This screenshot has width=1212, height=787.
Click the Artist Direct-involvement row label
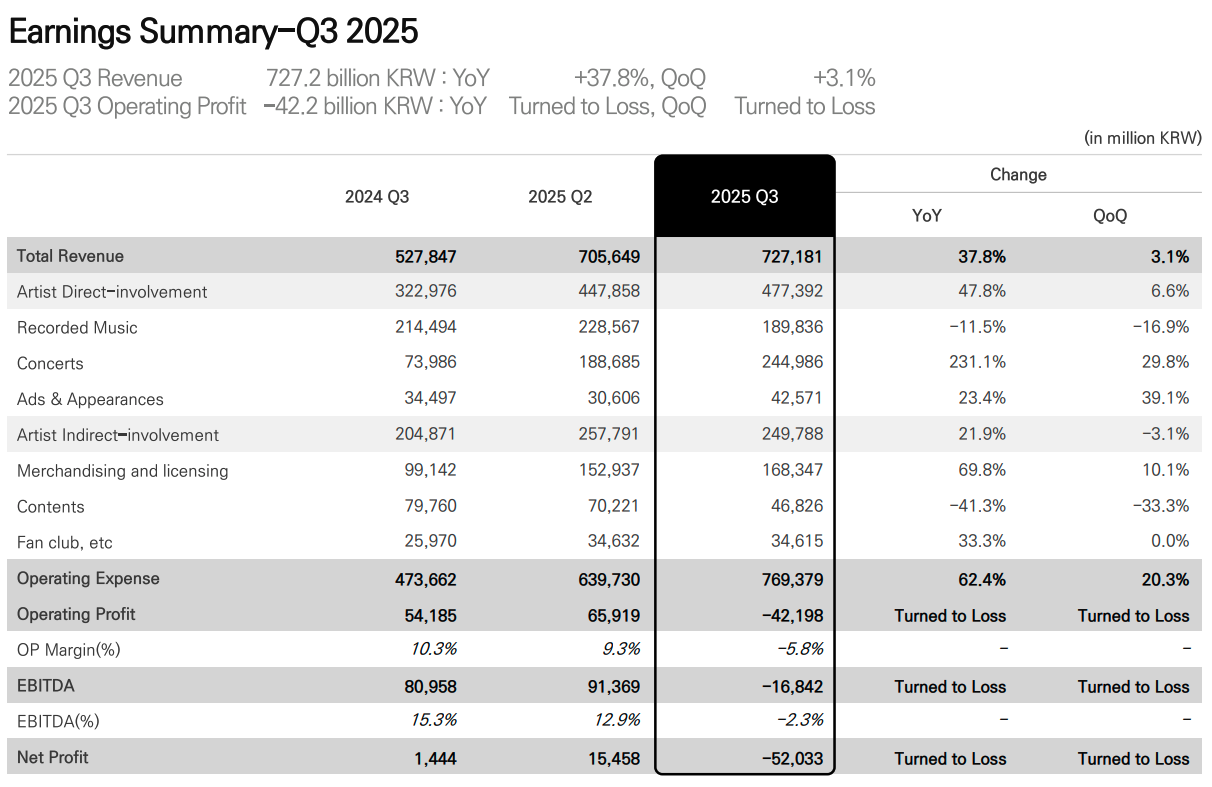[112, 292]
